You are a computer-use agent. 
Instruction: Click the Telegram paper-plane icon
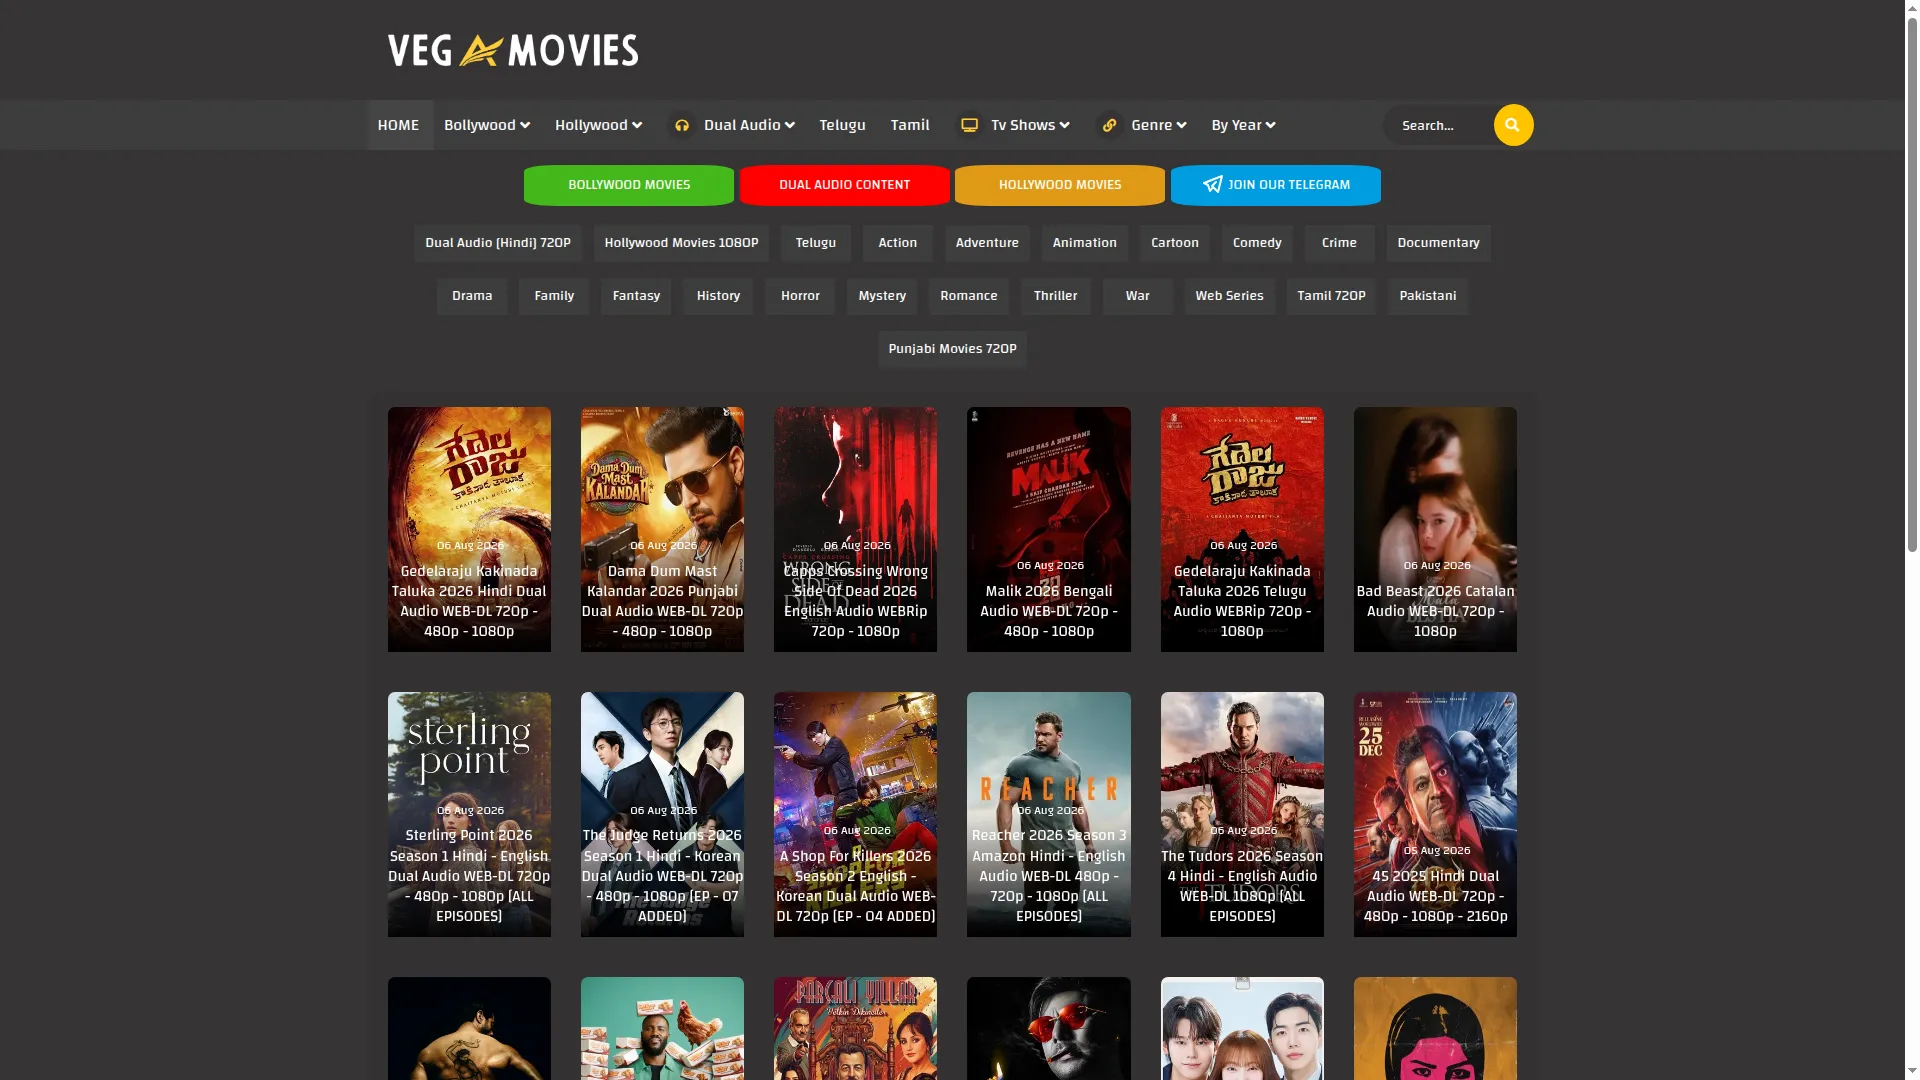[1212, 185]
